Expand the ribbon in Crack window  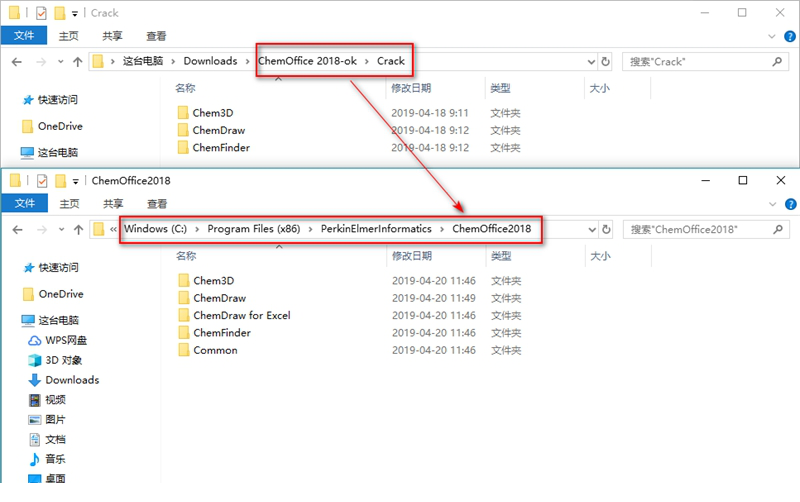tap(771, 36)
